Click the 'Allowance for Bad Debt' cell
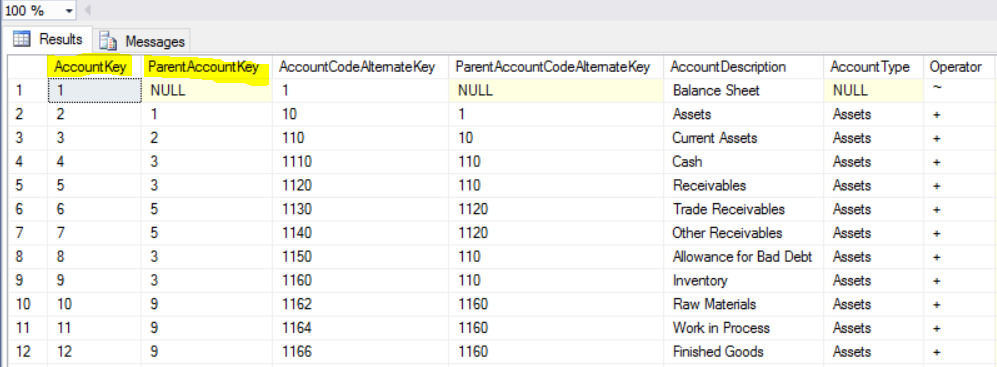 (x=744, y=257)
